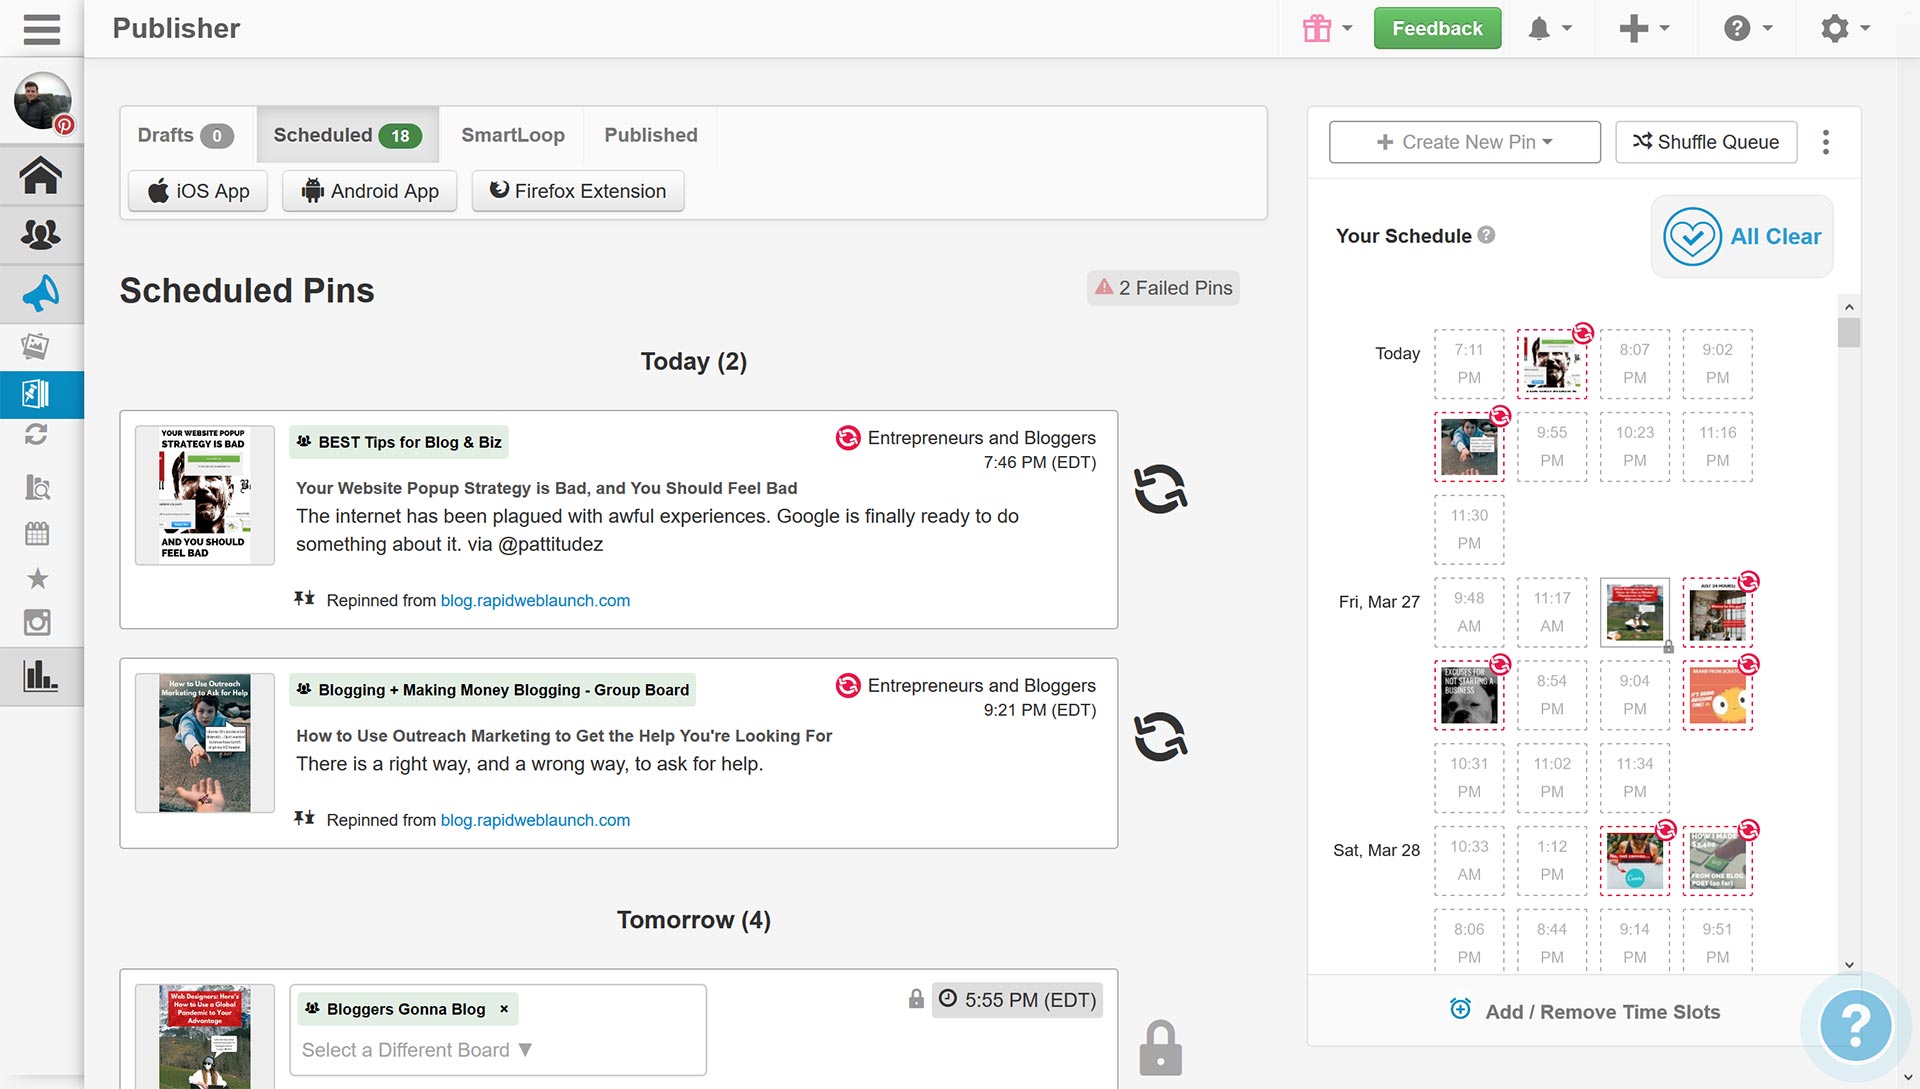The image size is (1920, 1089).
Task: Switch to the Scheduled tab
Action: pyautogui.click(x=347, y=135)
